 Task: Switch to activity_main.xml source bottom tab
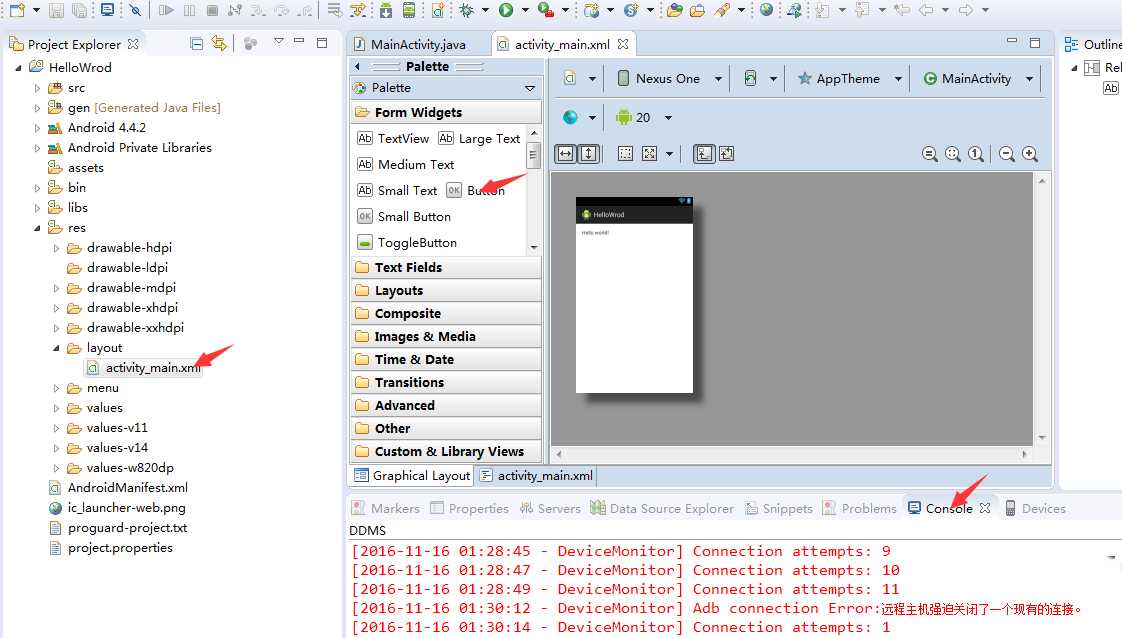[537, 476]
